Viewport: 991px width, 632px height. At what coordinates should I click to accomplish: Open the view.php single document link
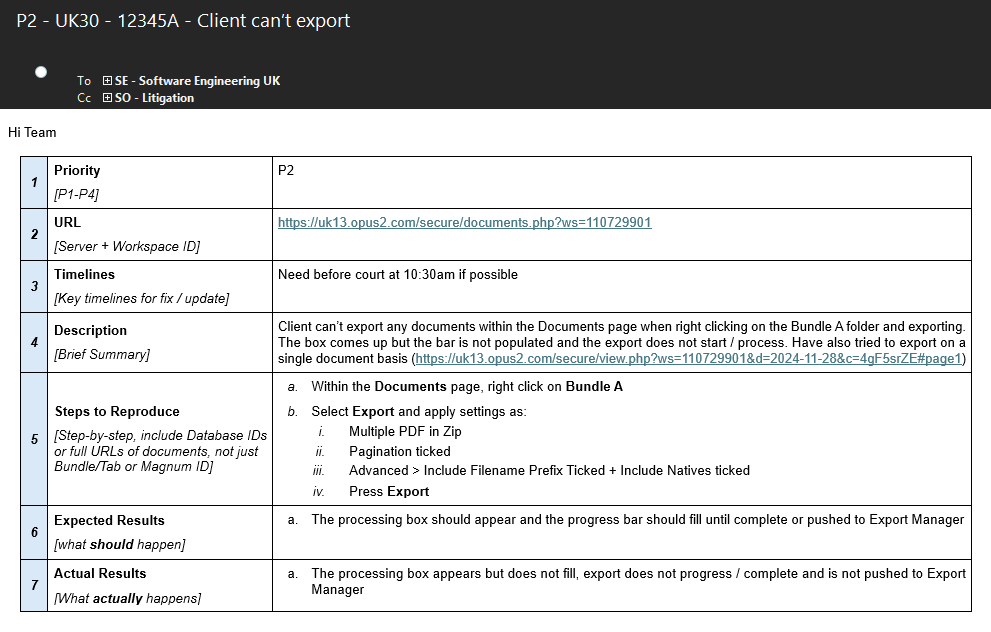tap(688, 358)
